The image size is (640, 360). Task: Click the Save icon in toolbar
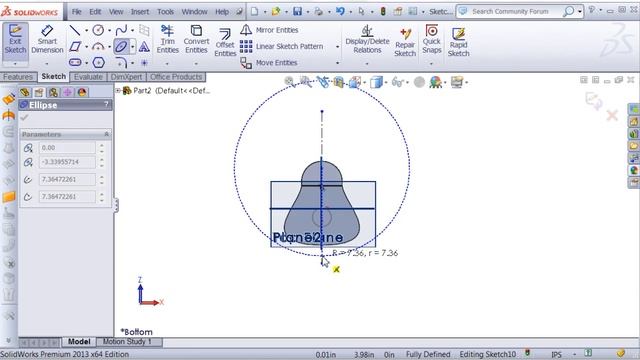[x=298, y=11]
